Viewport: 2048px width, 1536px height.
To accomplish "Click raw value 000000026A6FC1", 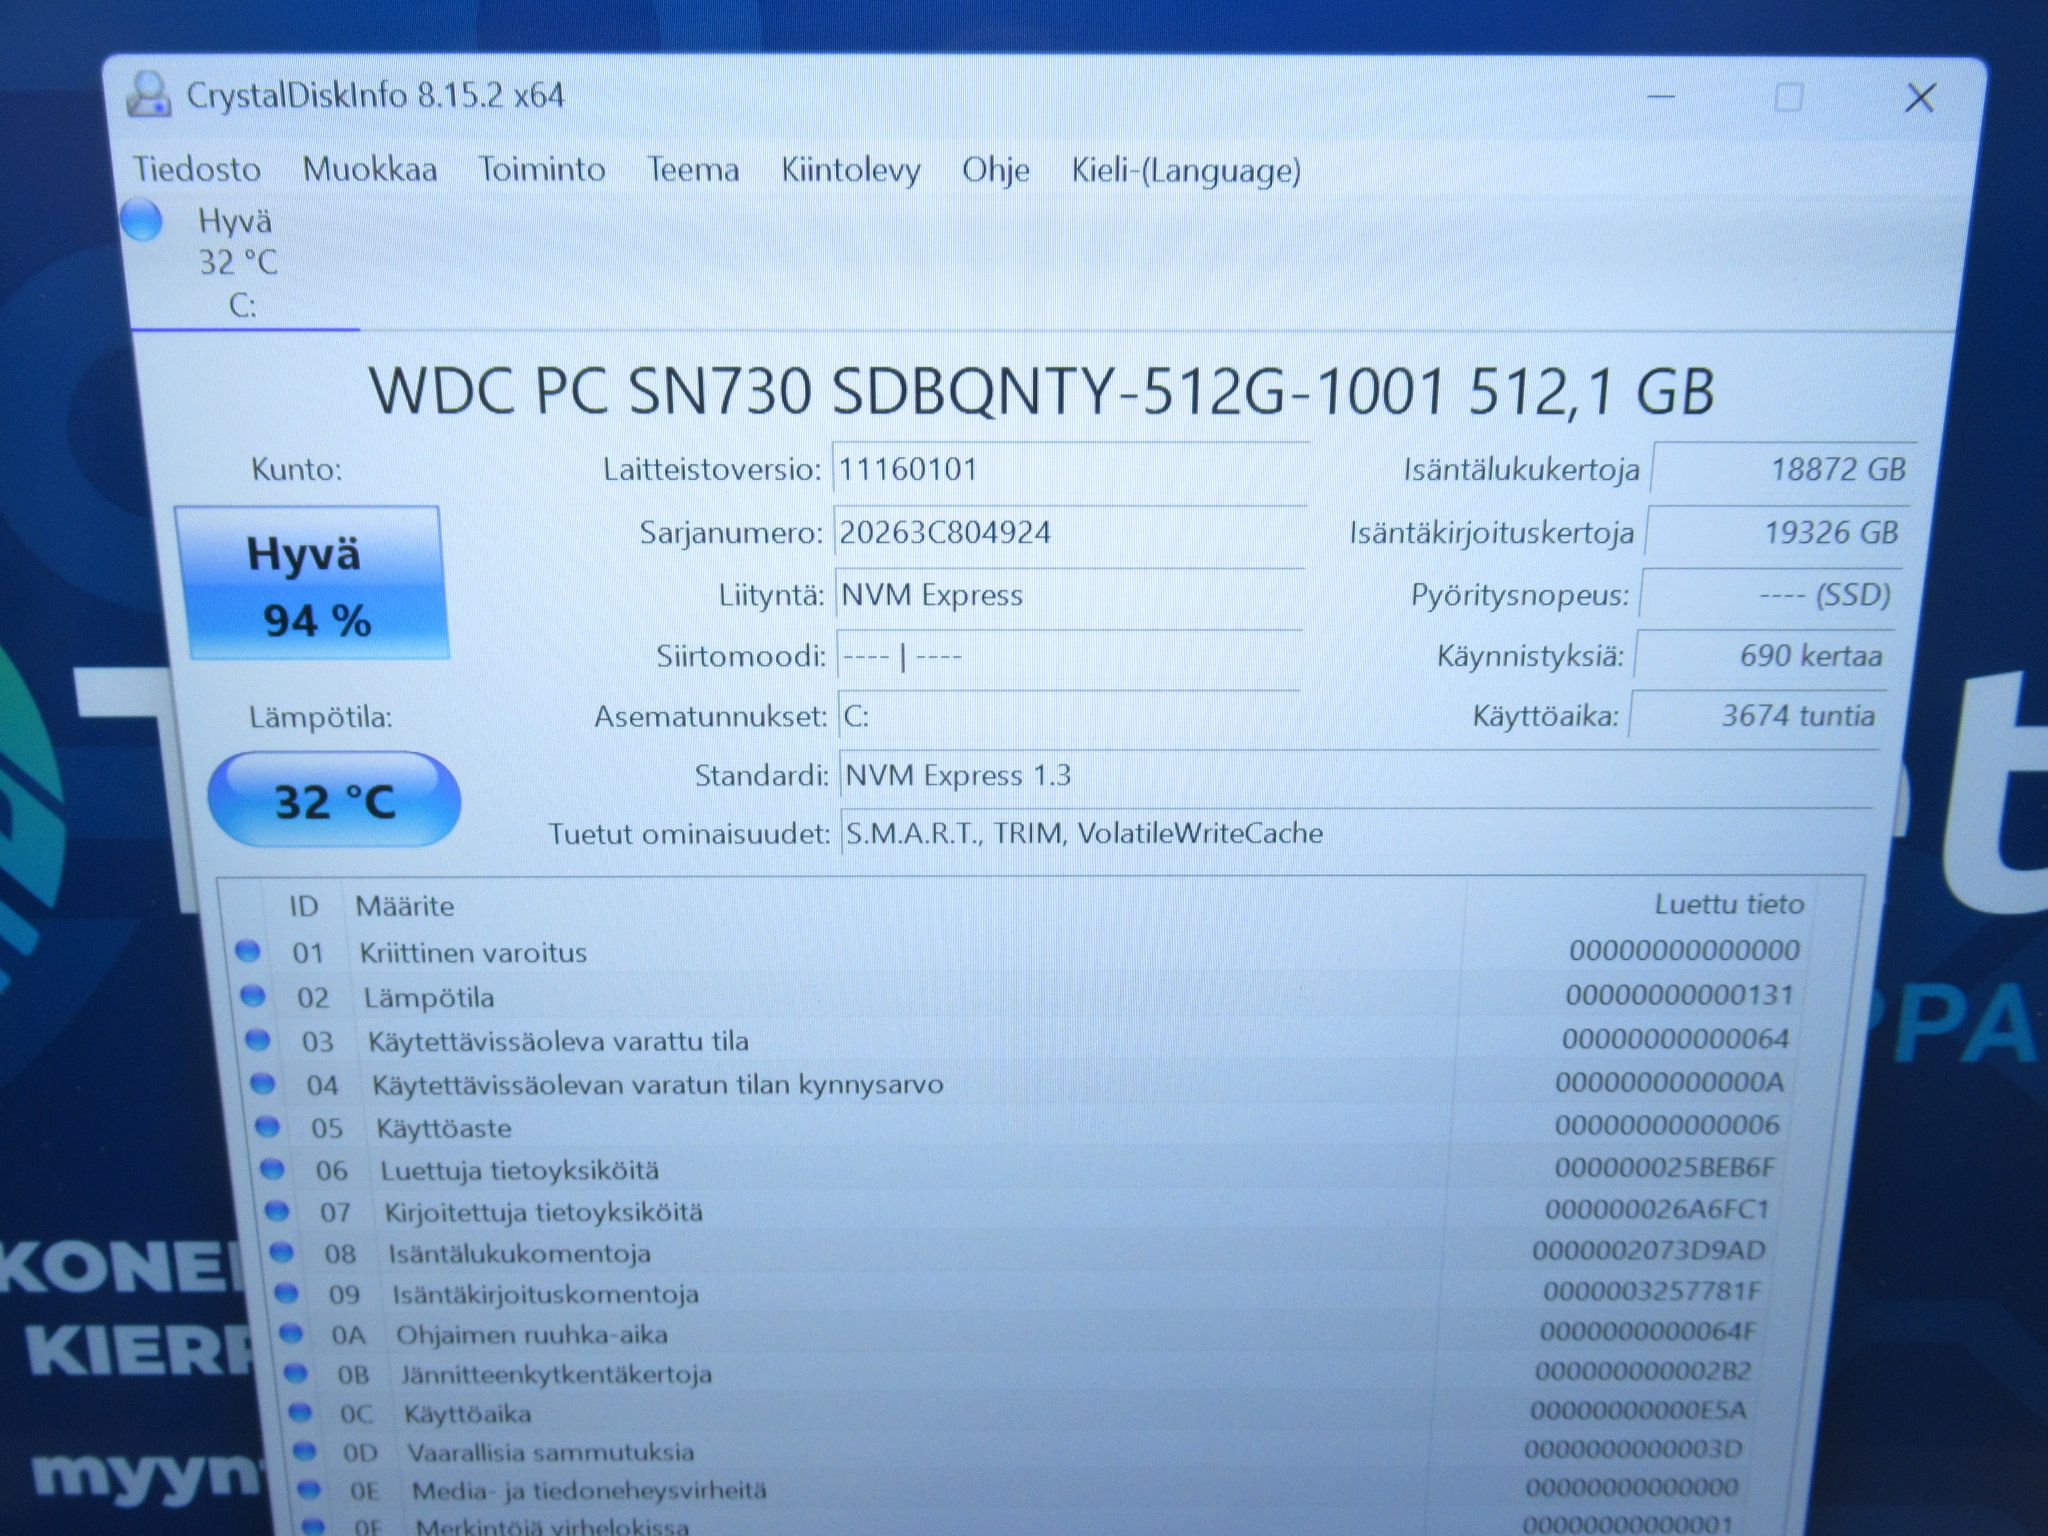I will tap(1657, 1209).
